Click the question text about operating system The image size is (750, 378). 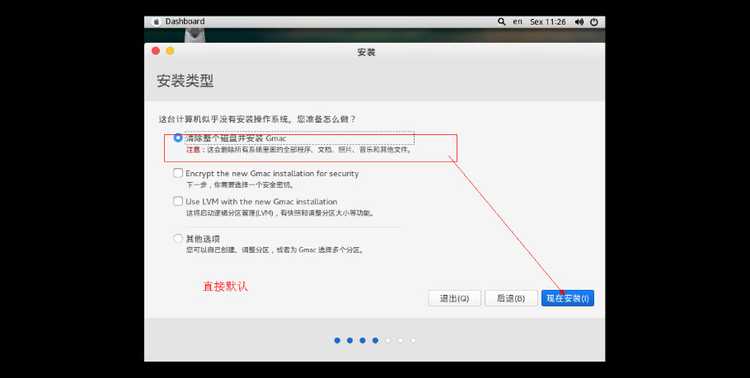pos(257,119)
